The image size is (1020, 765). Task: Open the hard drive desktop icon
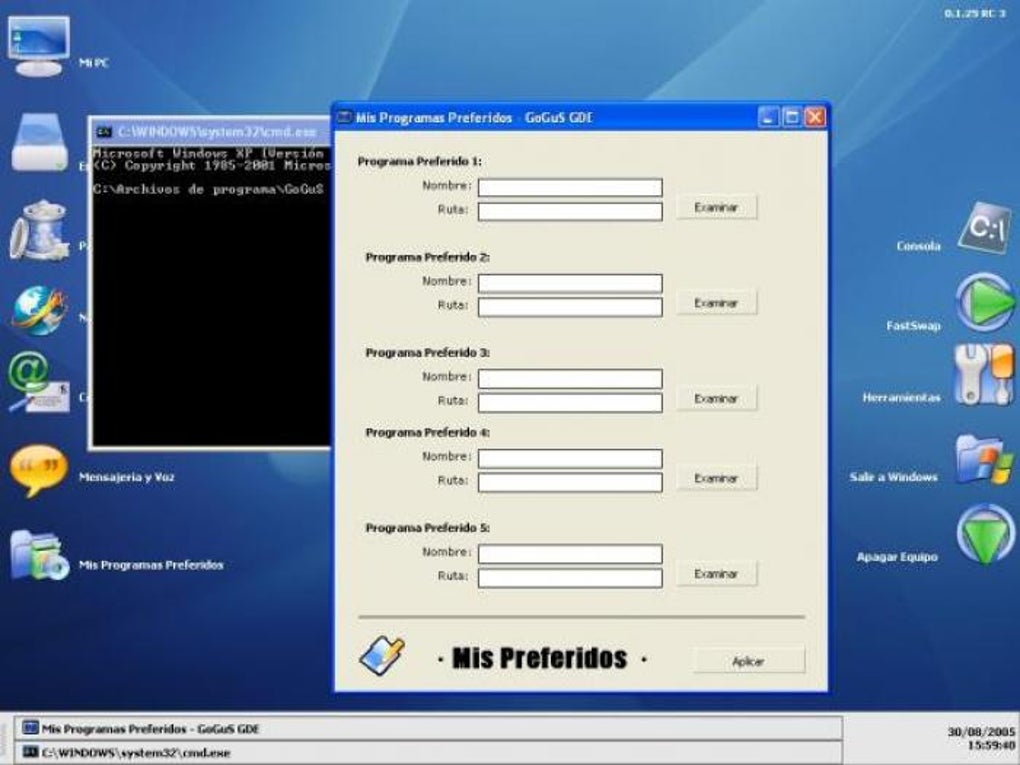click(39, 143)
